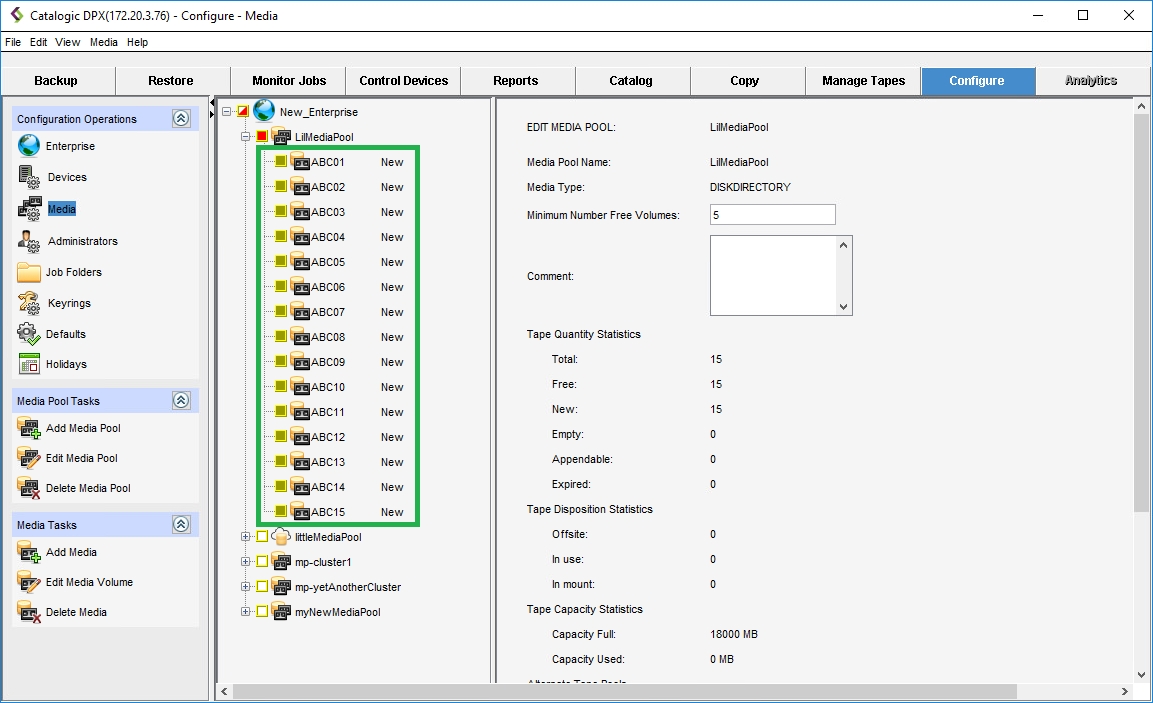The height and width of the screenshot is (703, 1153).
Task: Click the Edit Media Volume icon
Action: point(29,582)
